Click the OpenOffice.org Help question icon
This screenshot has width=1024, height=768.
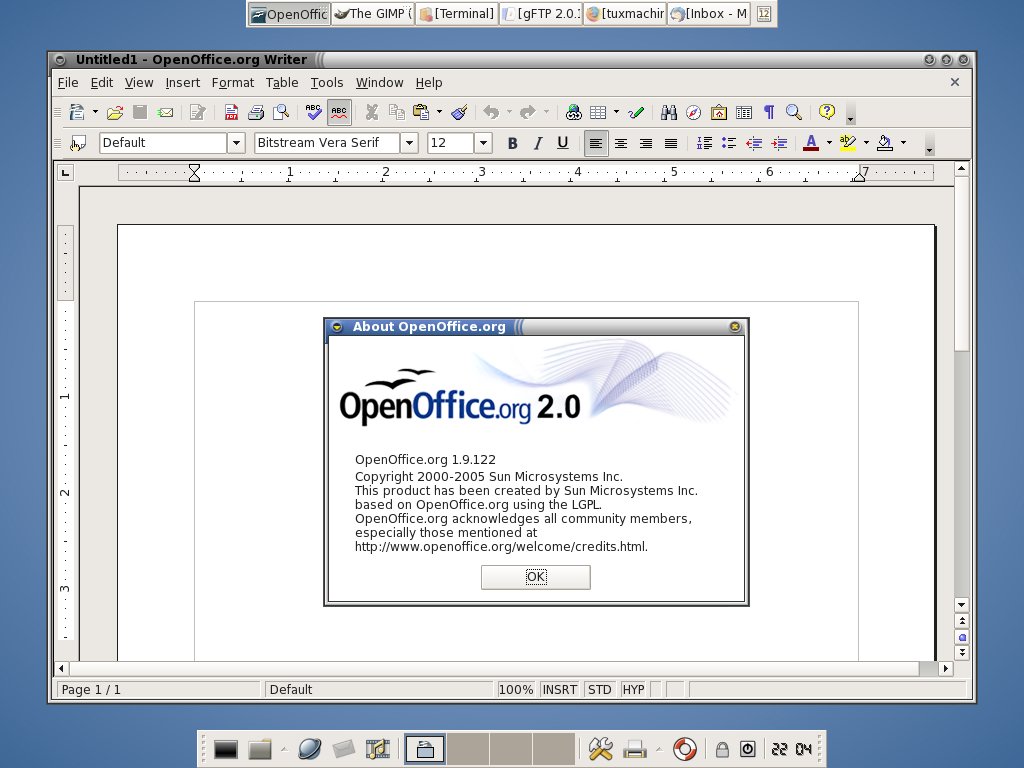click(827, 112)
